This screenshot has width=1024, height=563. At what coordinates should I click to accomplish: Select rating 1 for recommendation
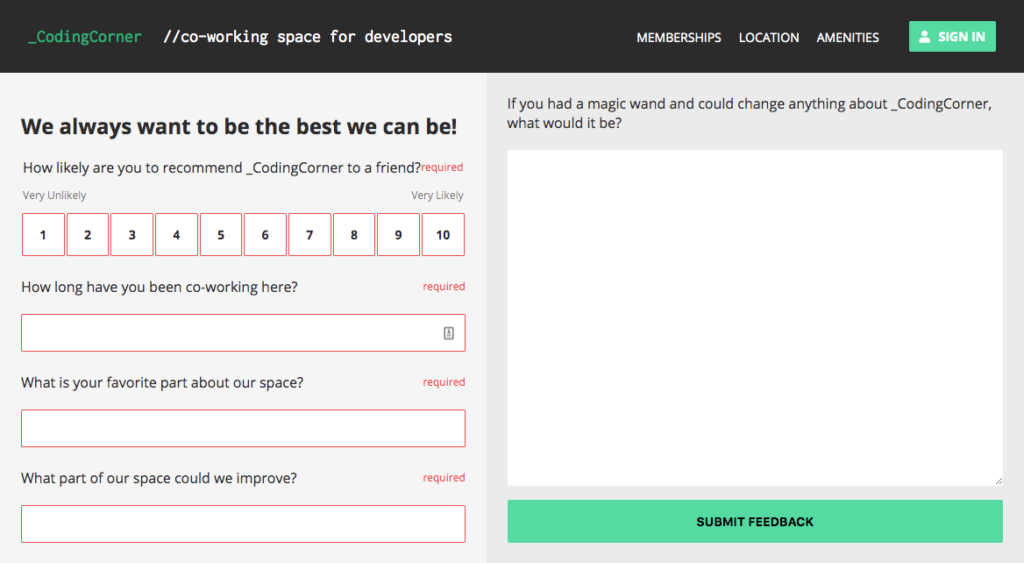43,234
